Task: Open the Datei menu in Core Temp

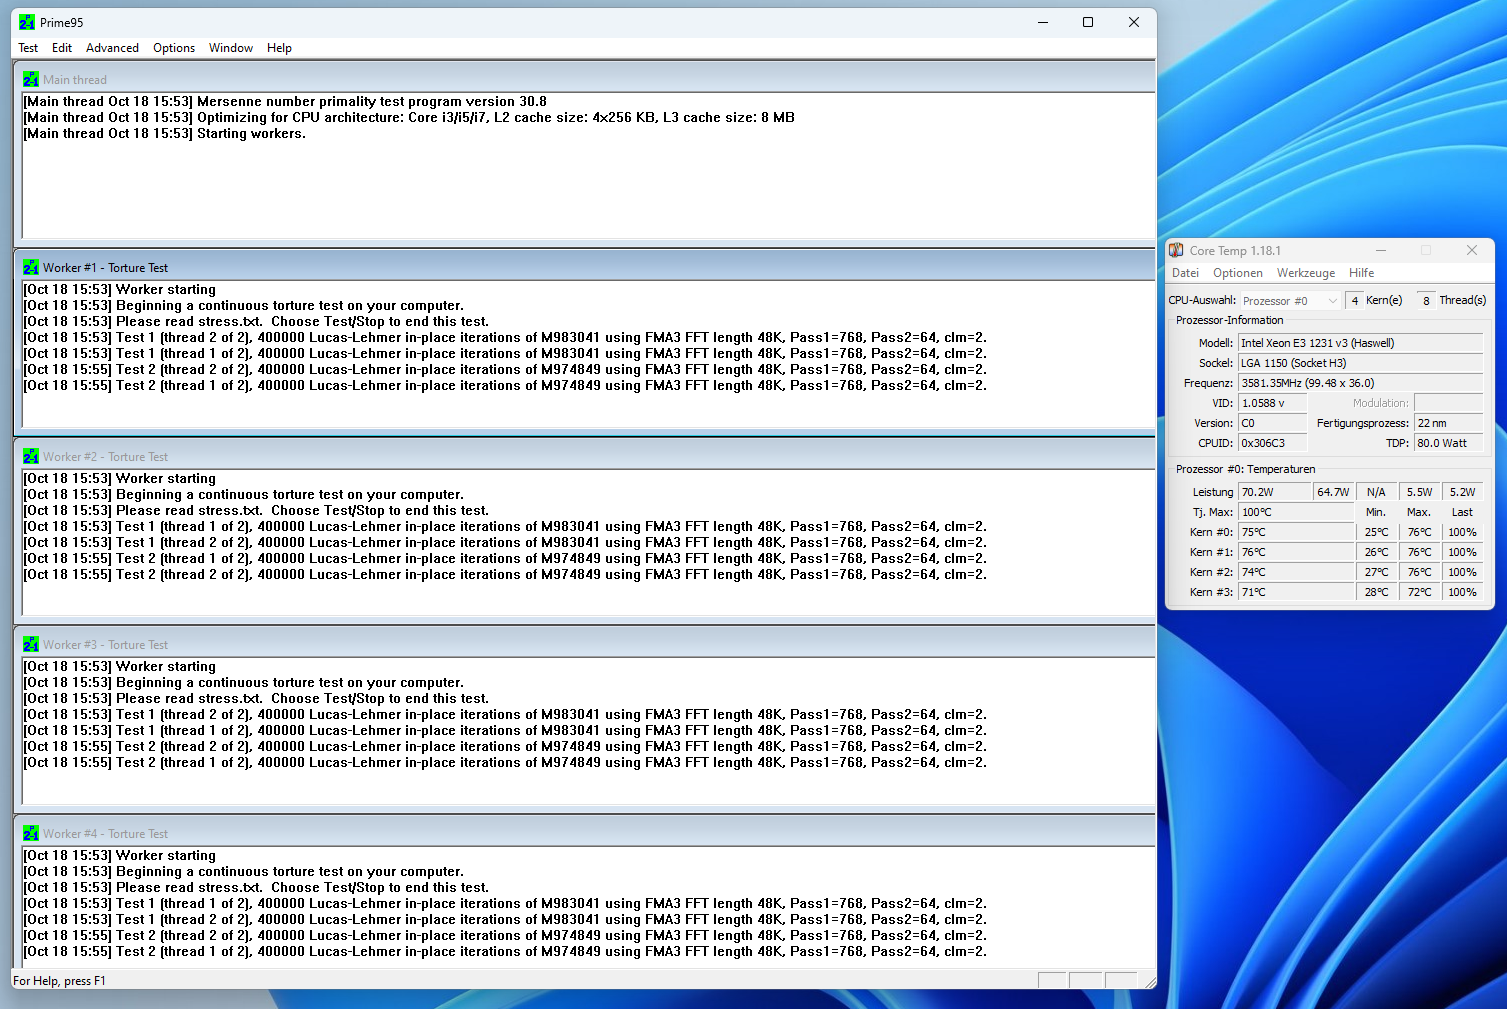Action: point(1185,273)
